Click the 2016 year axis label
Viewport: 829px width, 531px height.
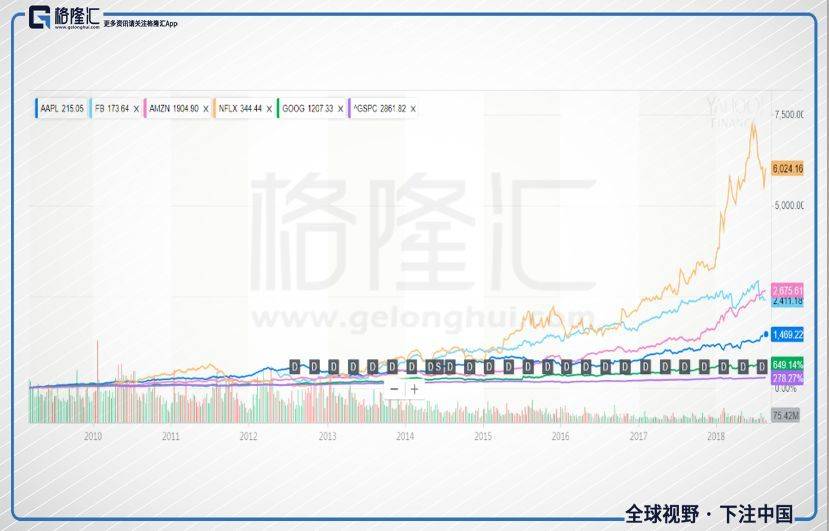click(560, 436)
